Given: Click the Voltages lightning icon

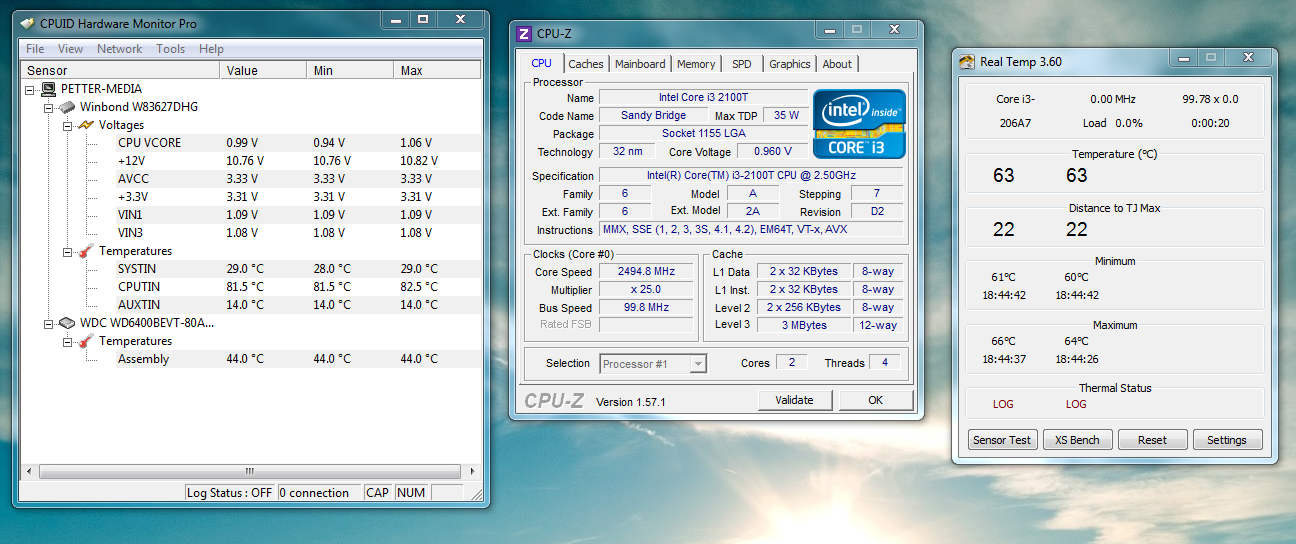Looking at the screenshot, I should coord(86,125).
